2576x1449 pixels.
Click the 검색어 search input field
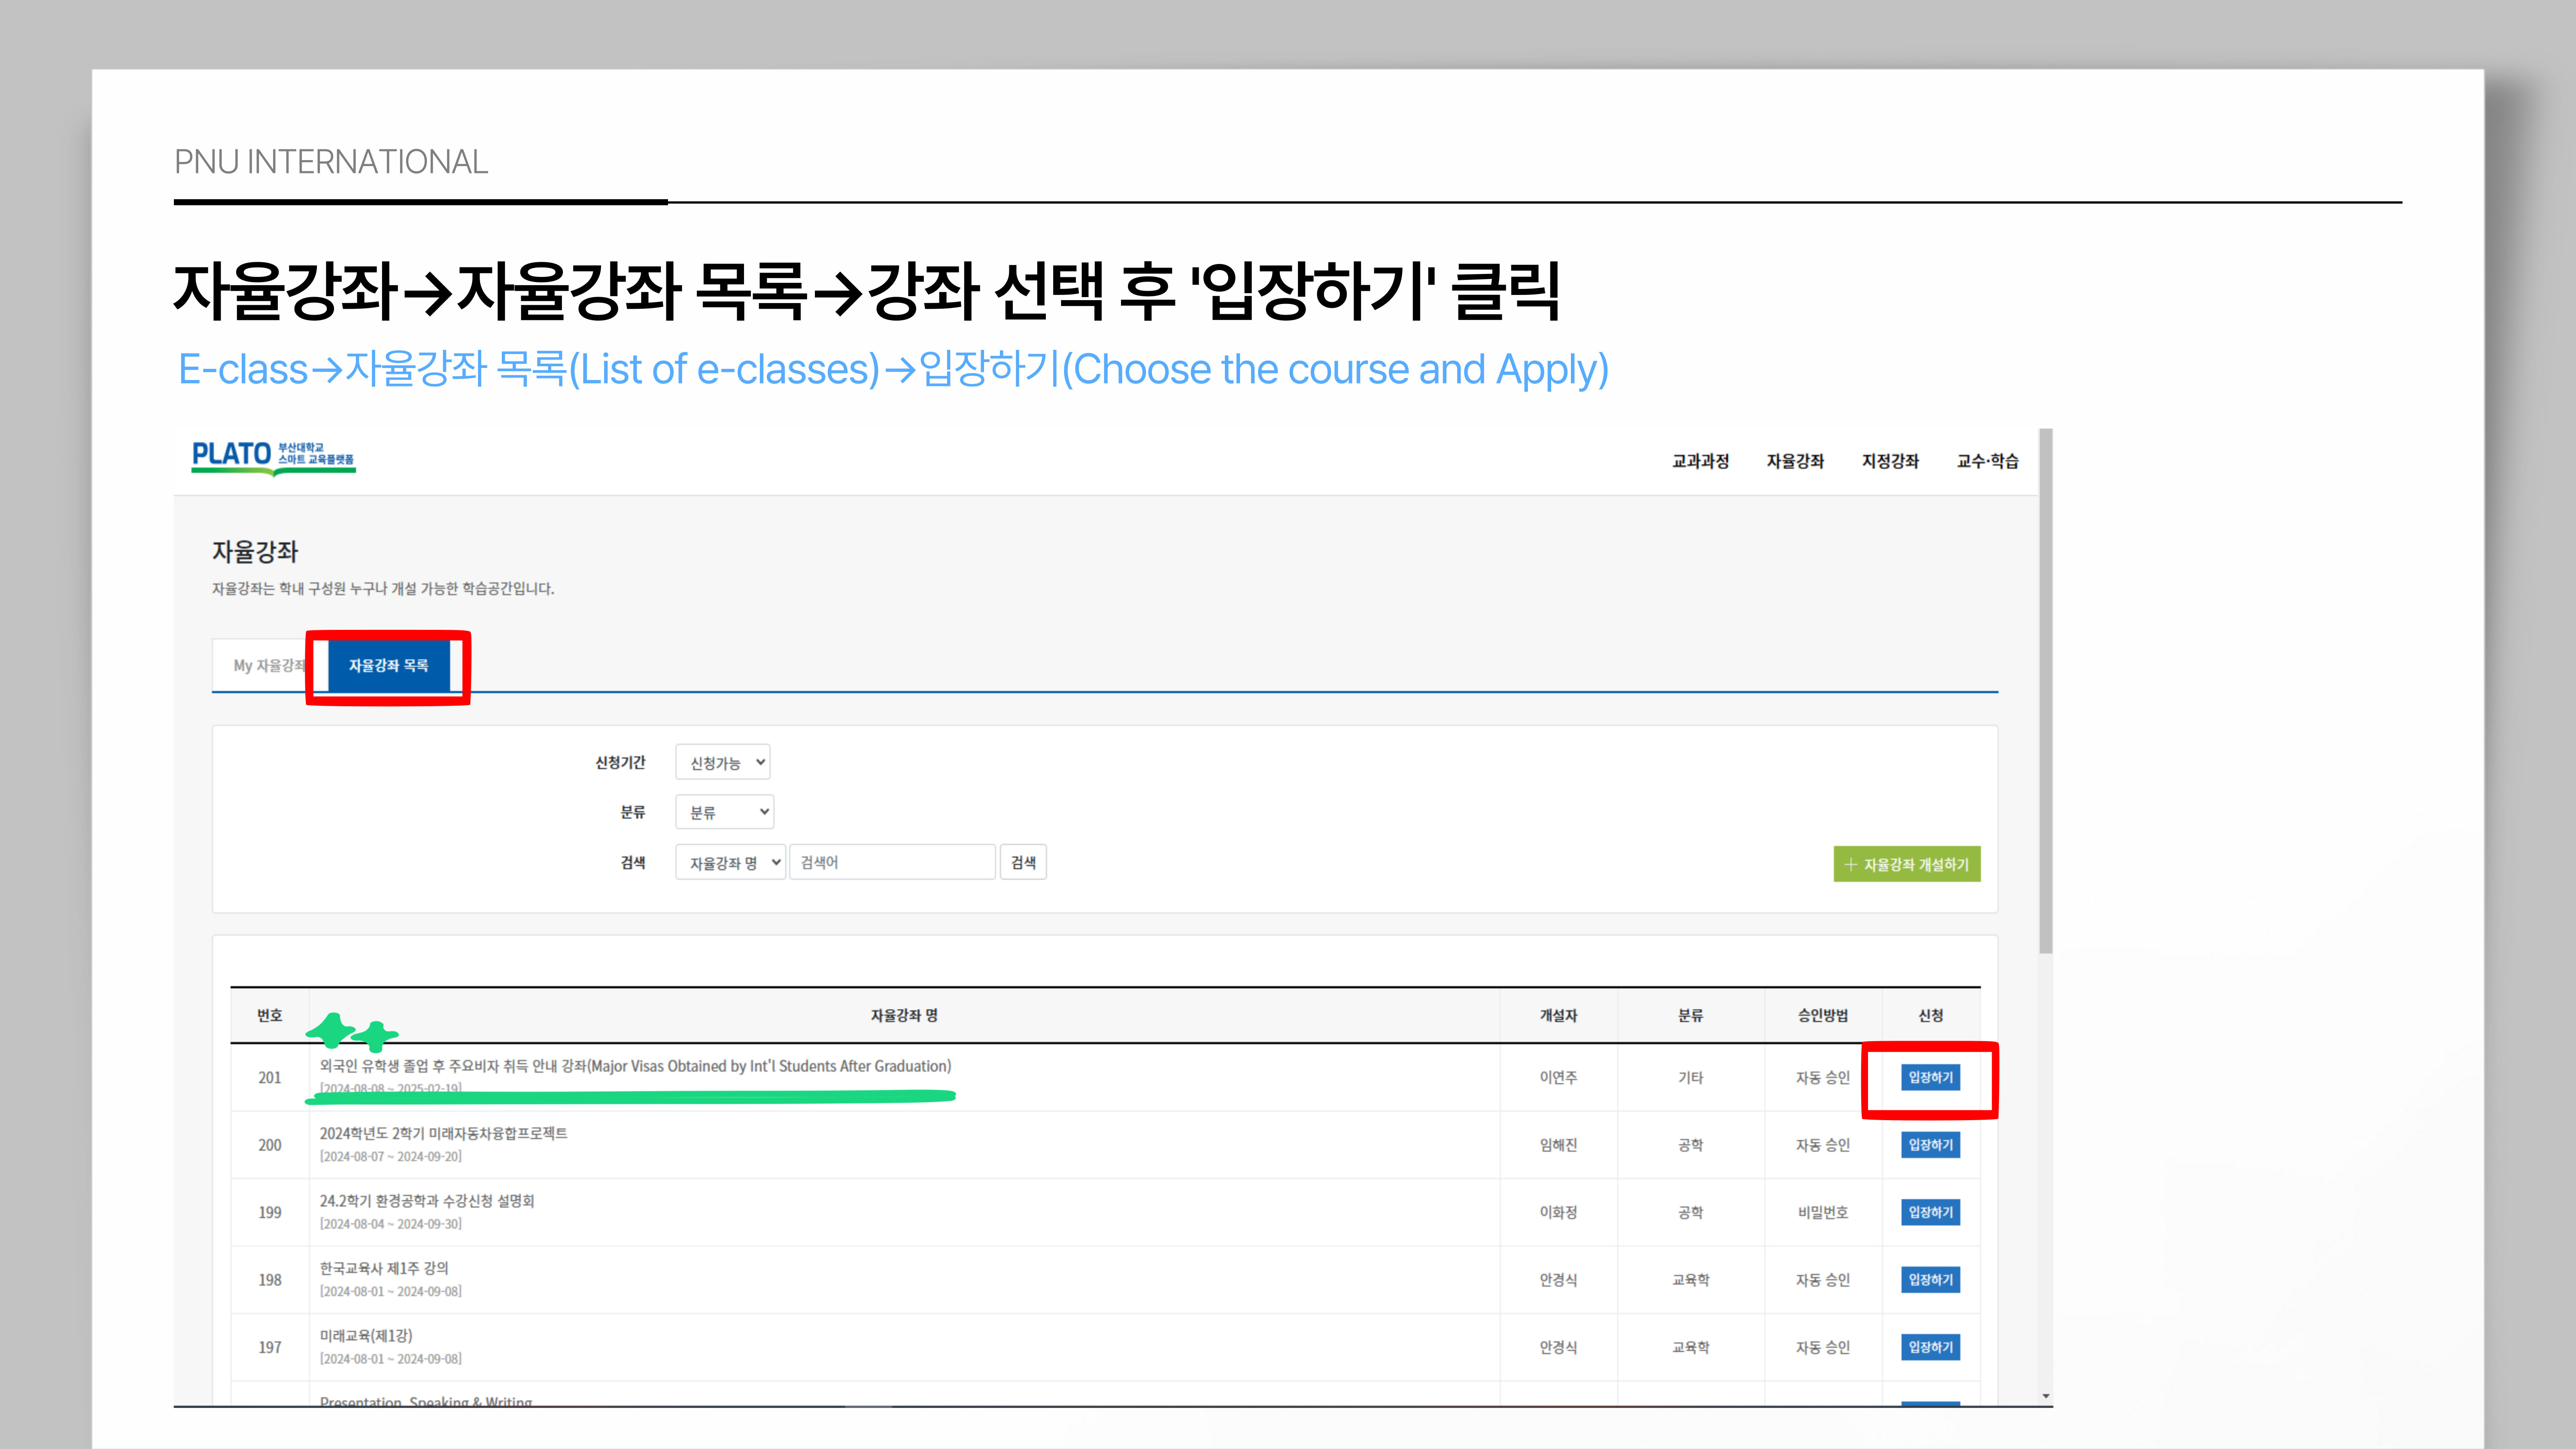[x=892, y=863]
